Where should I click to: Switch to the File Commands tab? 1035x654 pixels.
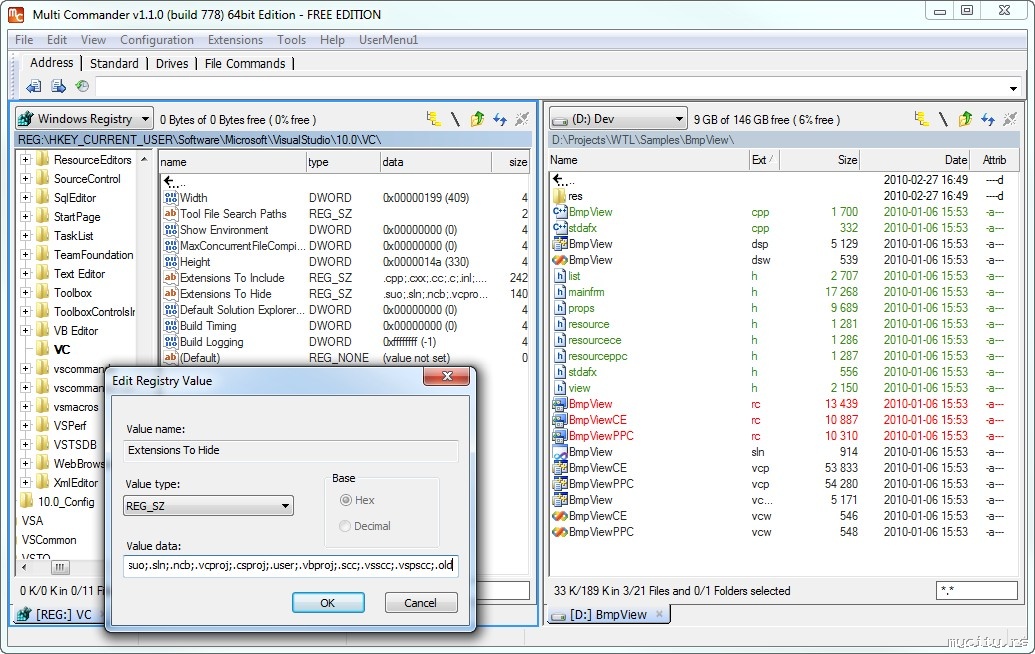[245, 63]
